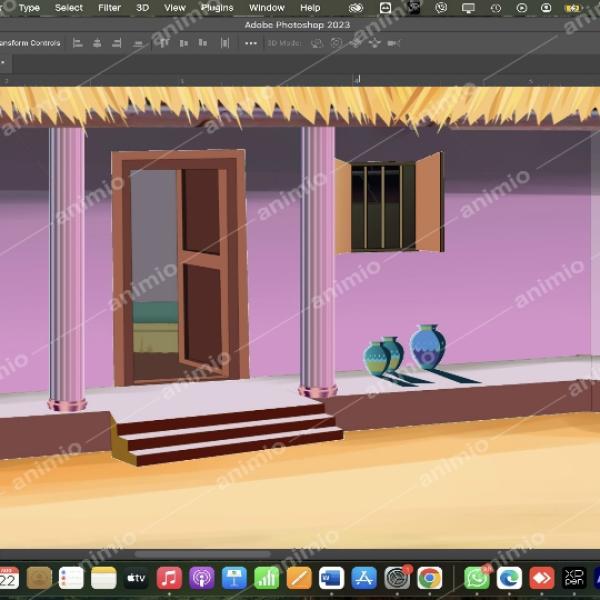Click the 3D slide mode icon
This screenshot has height=600, width=600.
pos(374,43)
